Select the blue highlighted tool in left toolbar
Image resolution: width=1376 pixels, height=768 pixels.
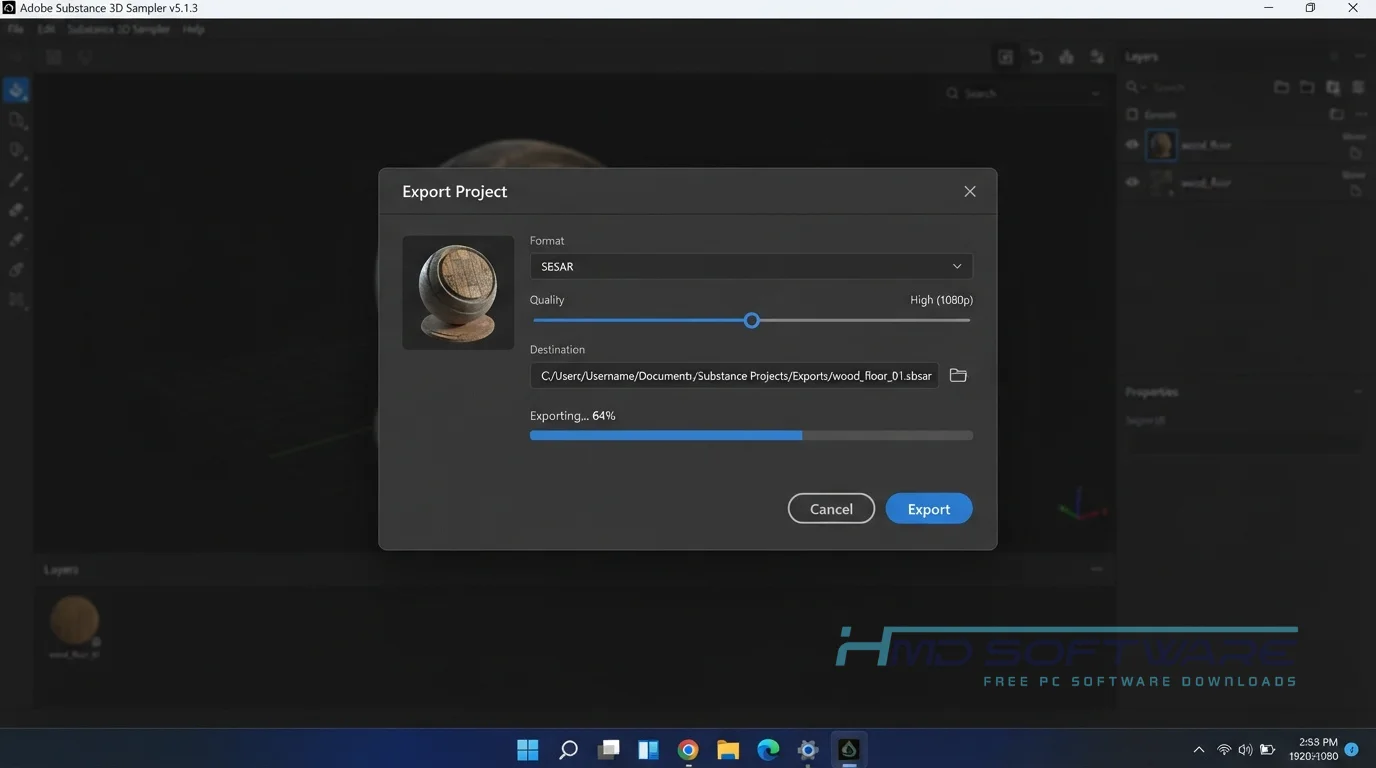click(16, 90)
